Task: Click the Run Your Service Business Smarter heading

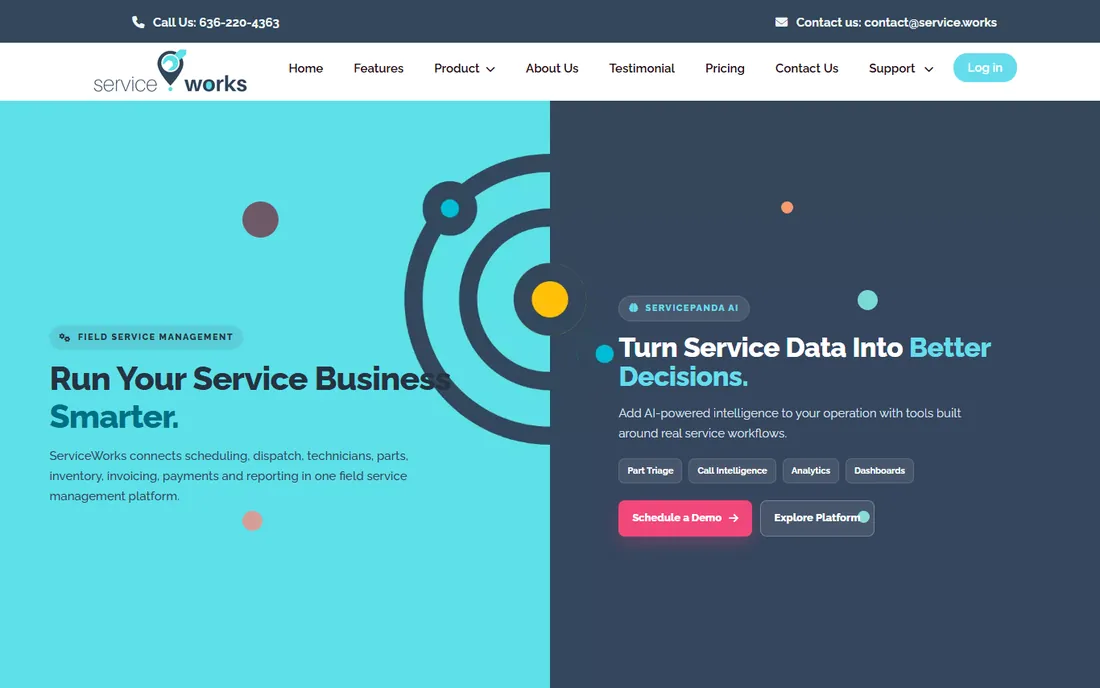Action: click(x=250, y=398)
